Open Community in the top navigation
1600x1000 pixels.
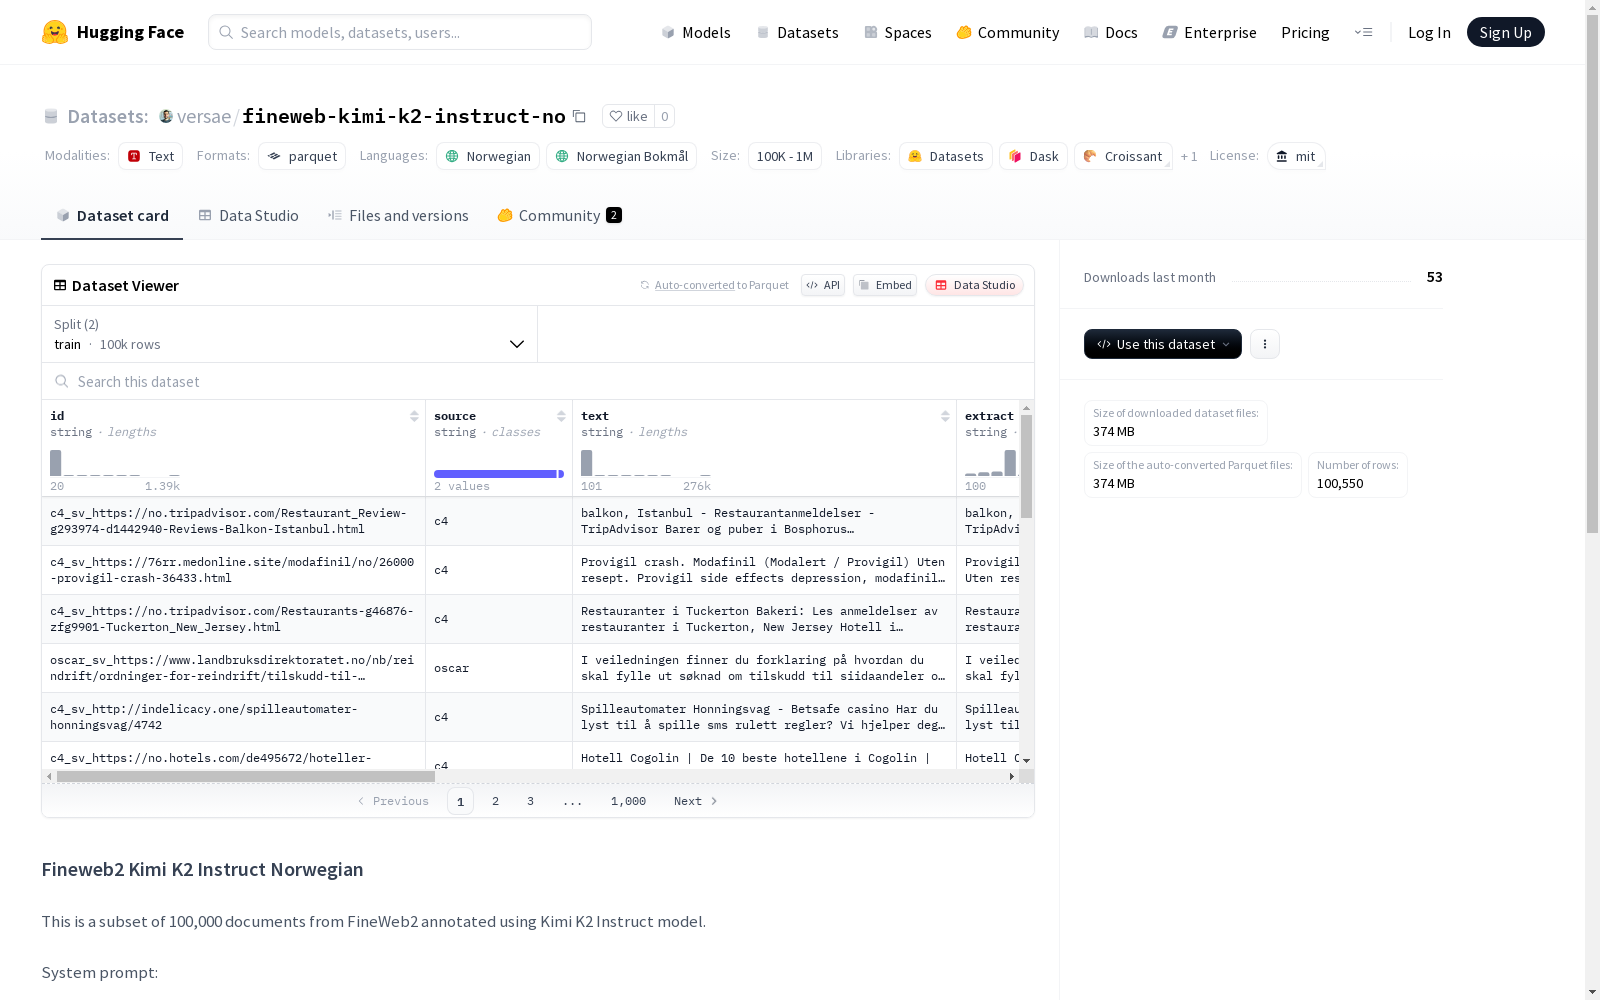pos(1007,32)
